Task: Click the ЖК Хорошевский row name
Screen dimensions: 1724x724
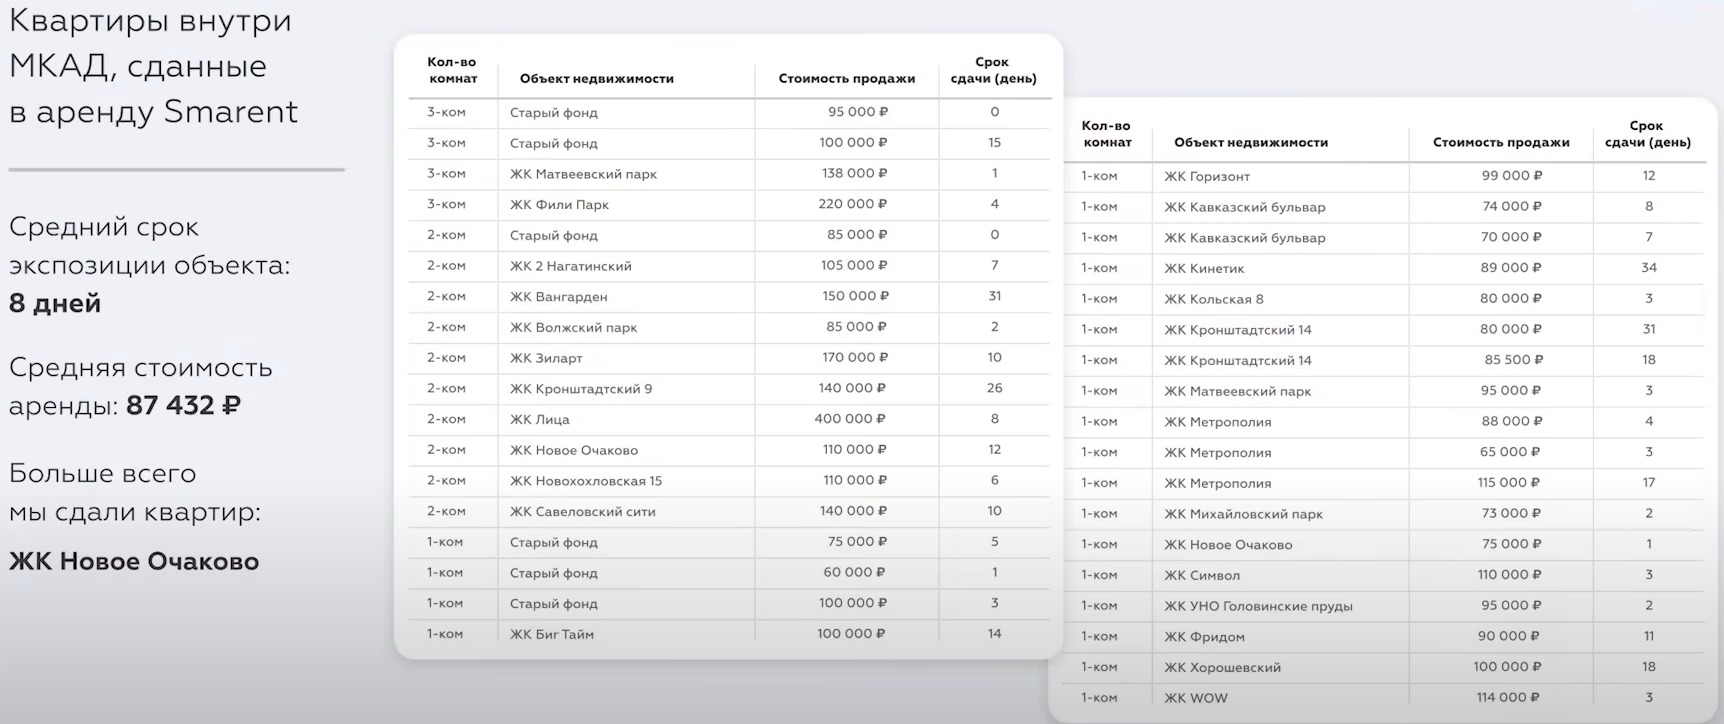Action: (x=1222, y=667)
